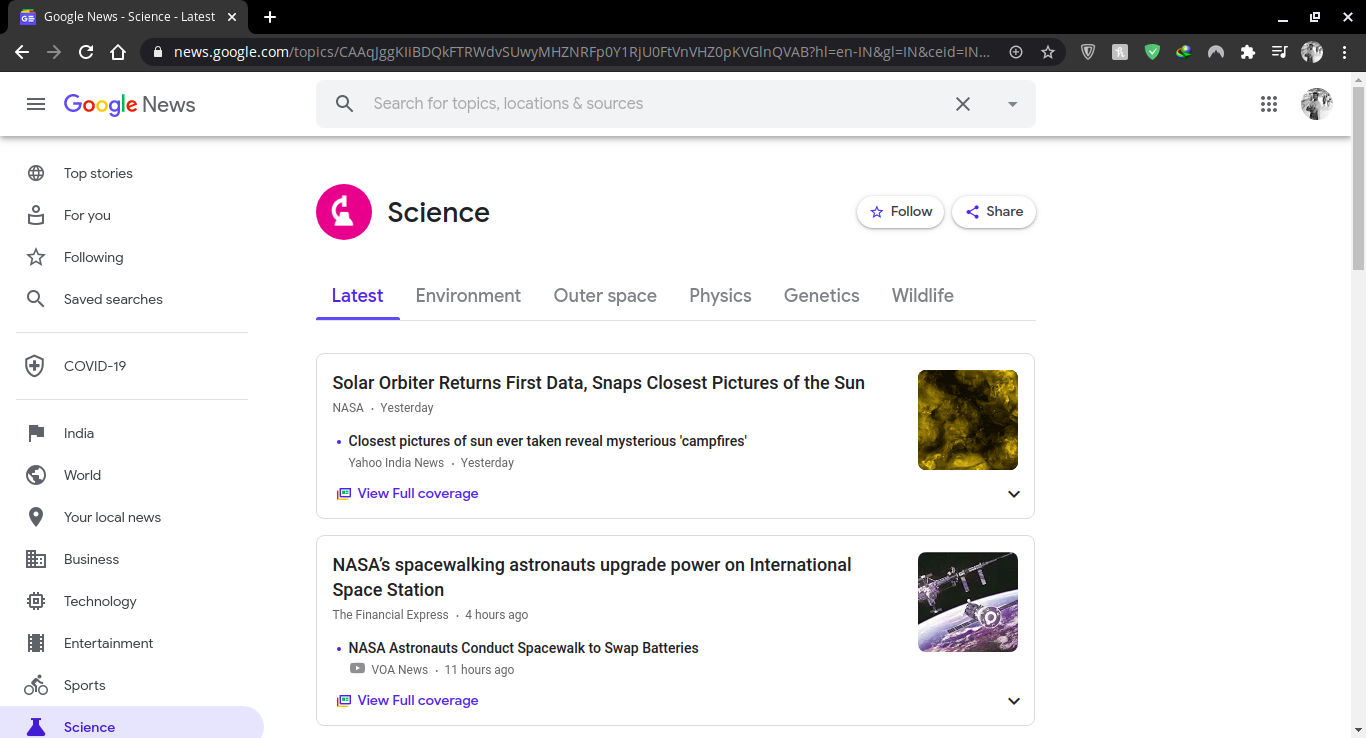Open the Google apps grid
Image resolution: width=1366 pixels, height=738 pixels.
(x=1269, y=104)
